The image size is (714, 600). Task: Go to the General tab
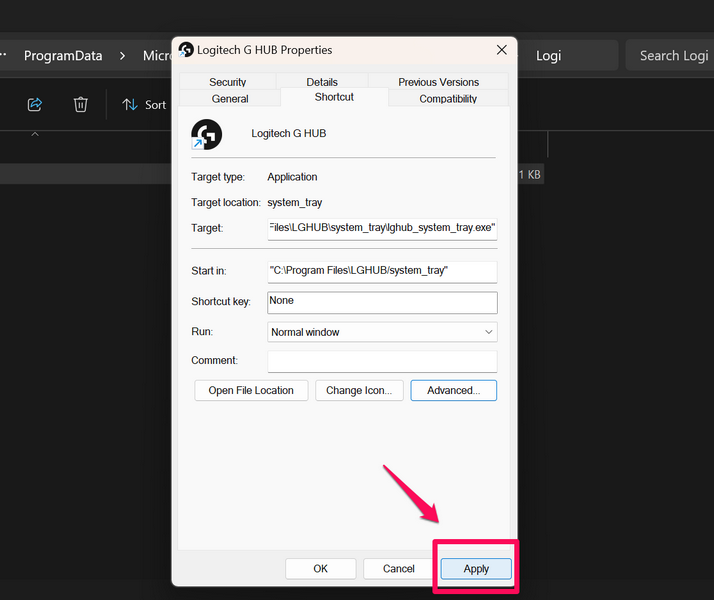click(230, 99)
